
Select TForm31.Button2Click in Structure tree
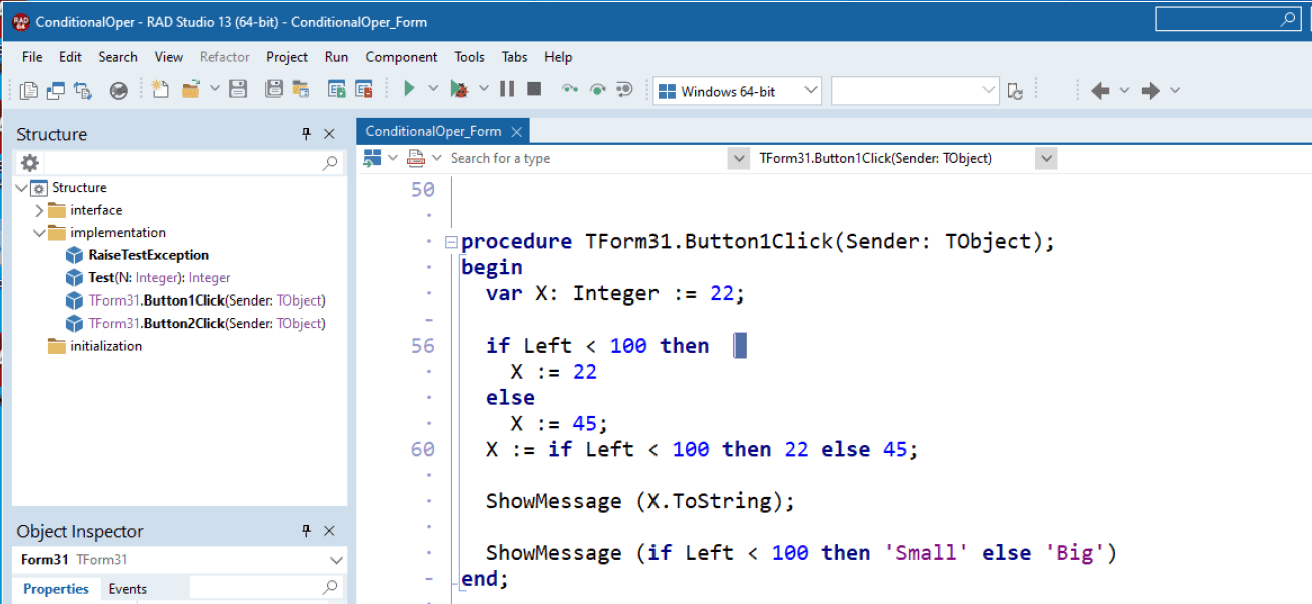coord(207,323)
